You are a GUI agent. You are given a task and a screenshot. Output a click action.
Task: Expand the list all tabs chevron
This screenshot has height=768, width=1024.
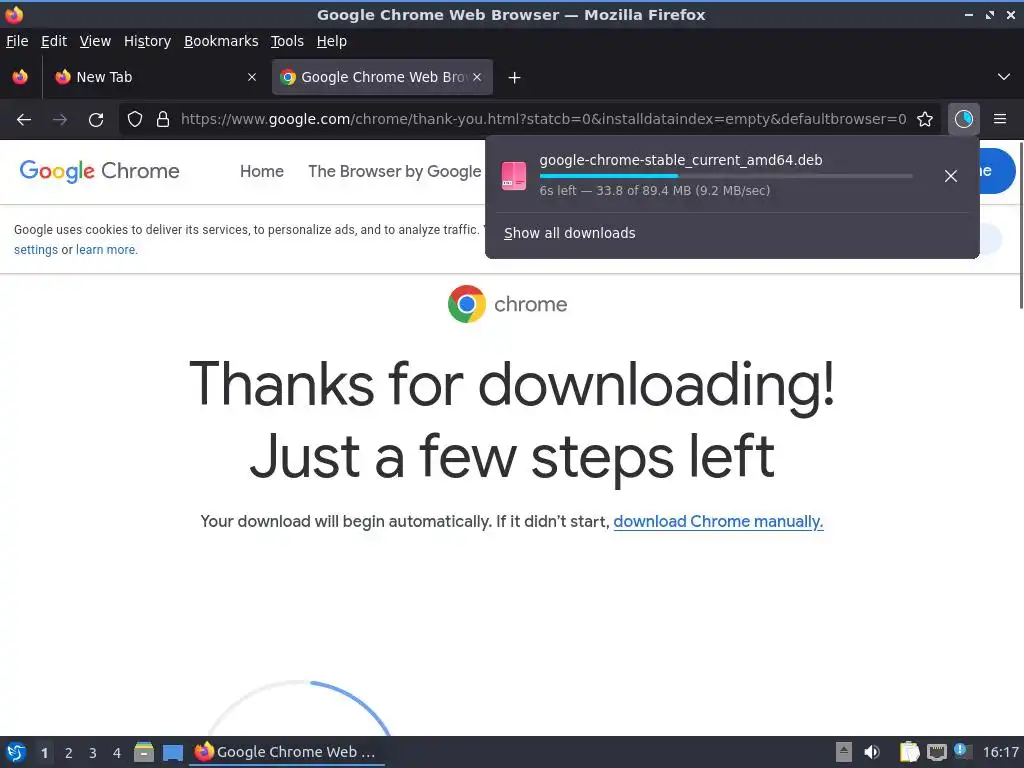coord(1004,77)
